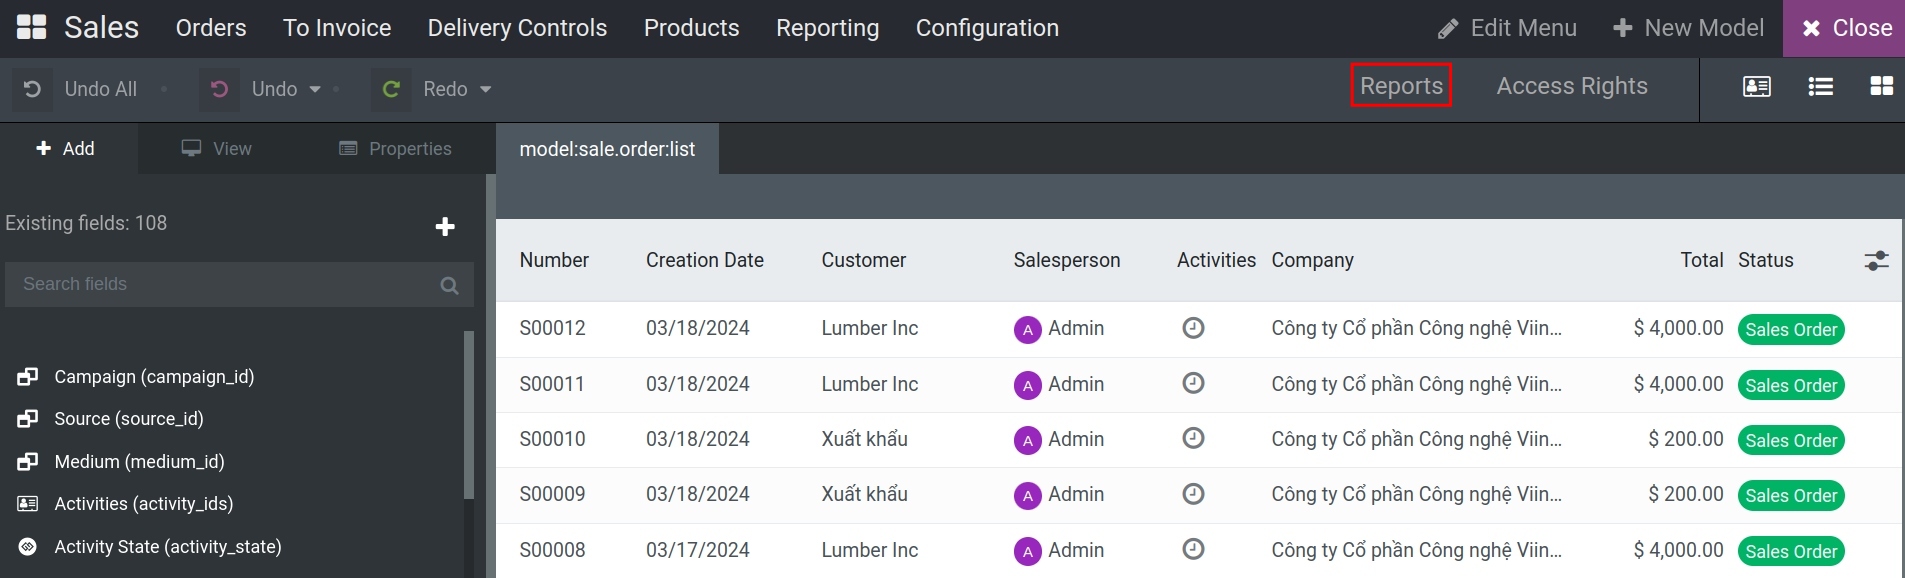Image resolution: width=1905 pixels, height=578 pixels.
Task: Click Xuất khẩu customer in S00010 row
Action: click(x=865, y=439)
